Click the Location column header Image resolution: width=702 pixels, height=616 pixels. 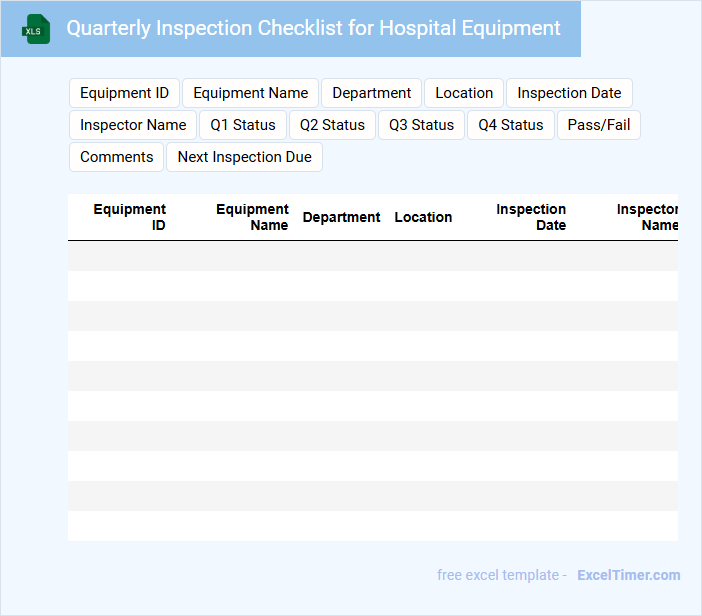coord(423,217)
